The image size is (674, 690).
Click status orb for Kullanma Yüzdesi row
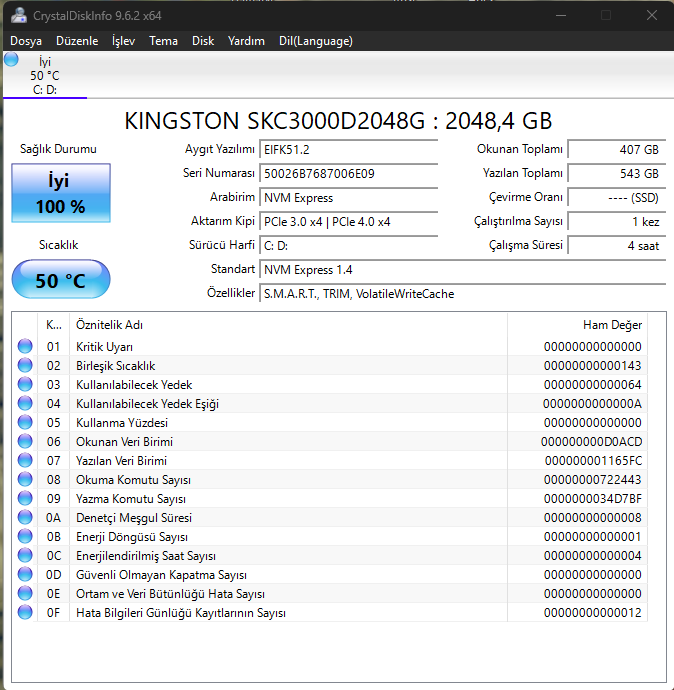click(26, 423)
